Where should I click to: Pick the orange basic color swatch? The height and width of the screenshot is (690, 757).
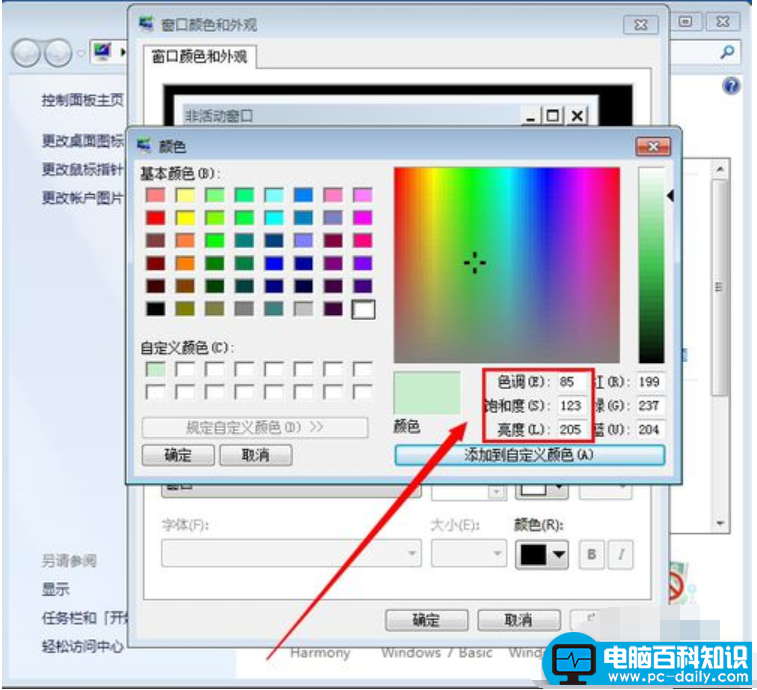(185, 263)
